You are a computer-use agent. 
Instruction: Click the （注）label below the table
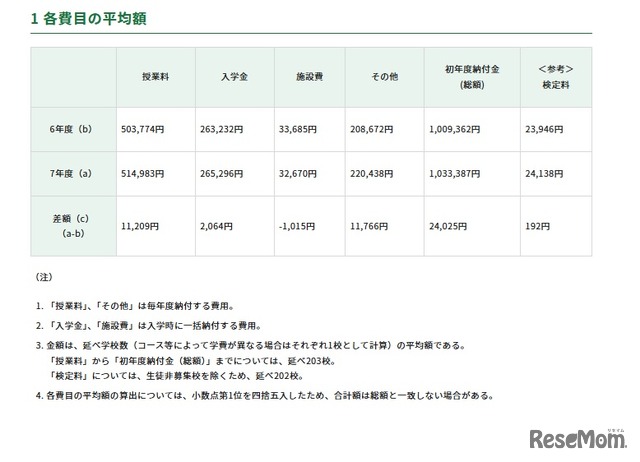[44, 277]
